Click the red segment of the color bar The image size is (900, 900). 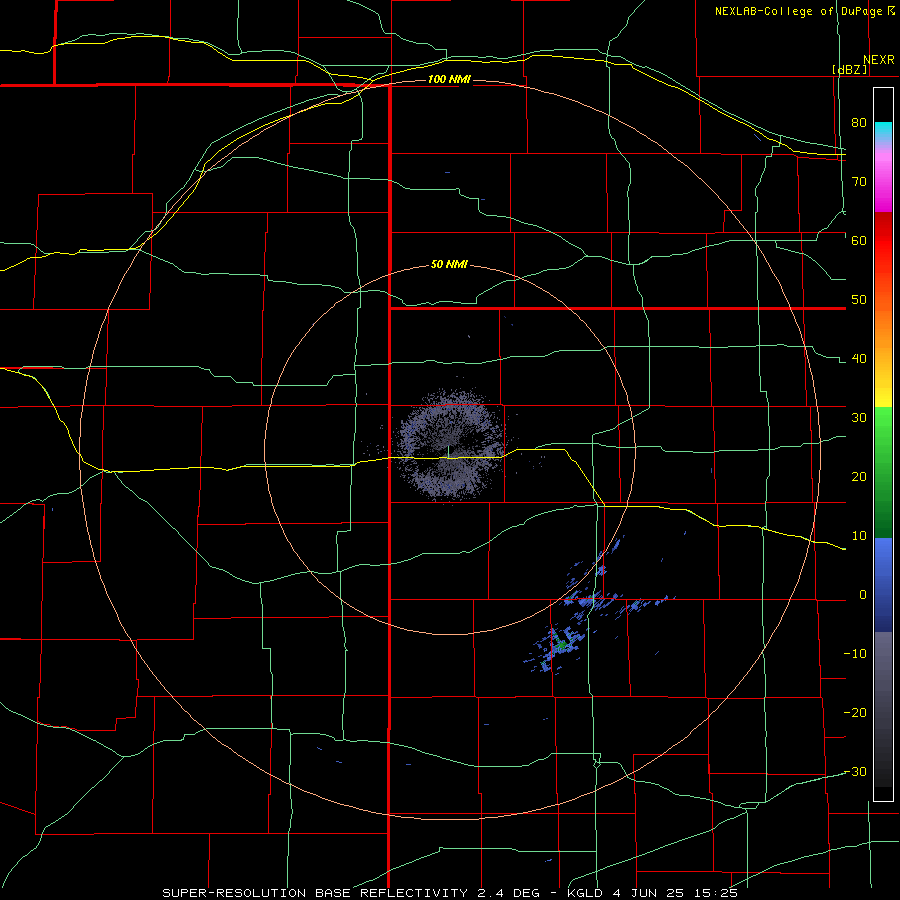(883, 241)
